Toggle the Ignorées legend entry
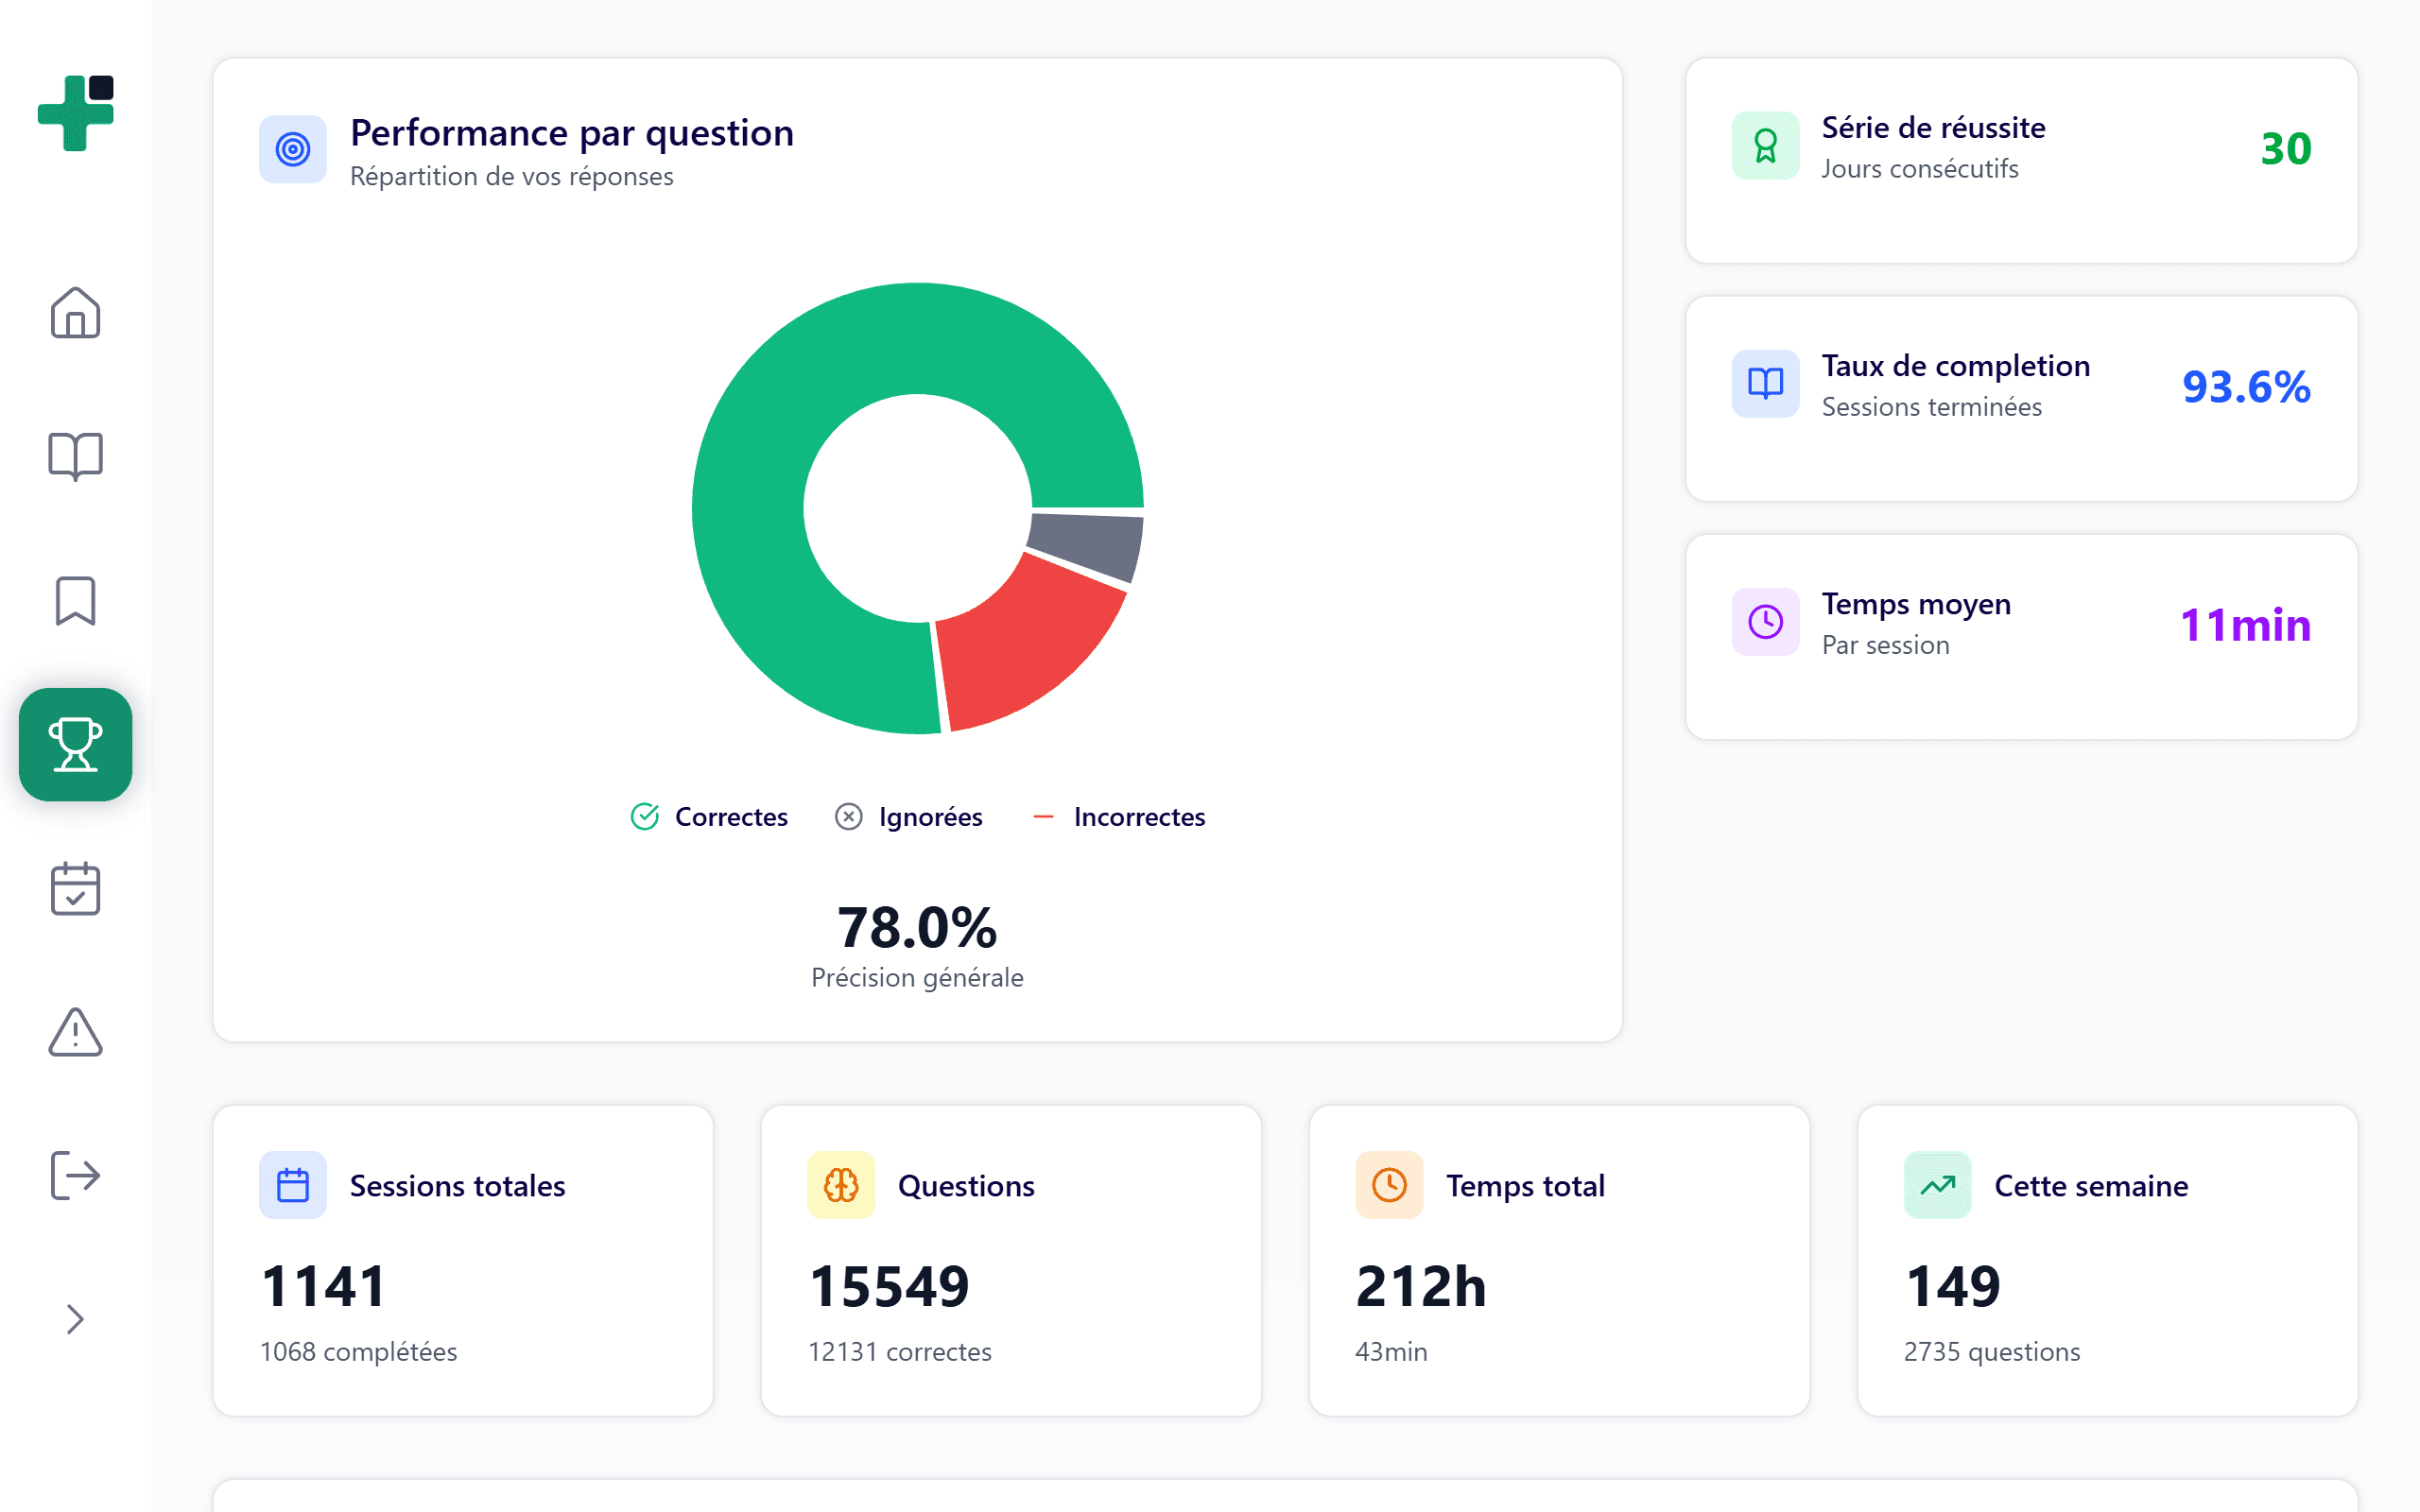The width and height of the screenshot is (2420, 1512). click(x=908, y=817)
